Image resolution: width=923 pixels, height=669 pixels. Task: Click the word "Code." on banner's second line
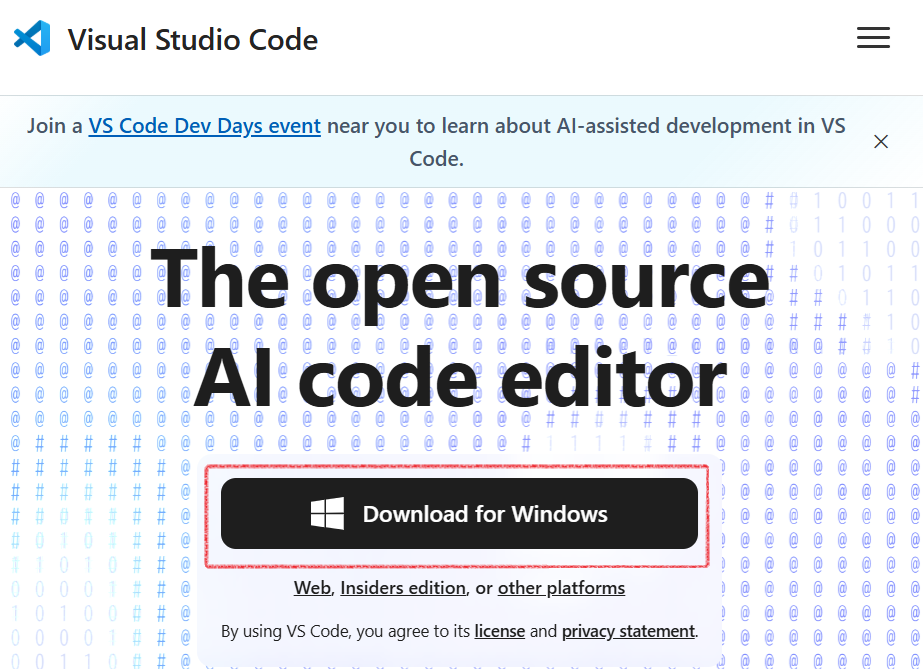click(x=436, y=159)
